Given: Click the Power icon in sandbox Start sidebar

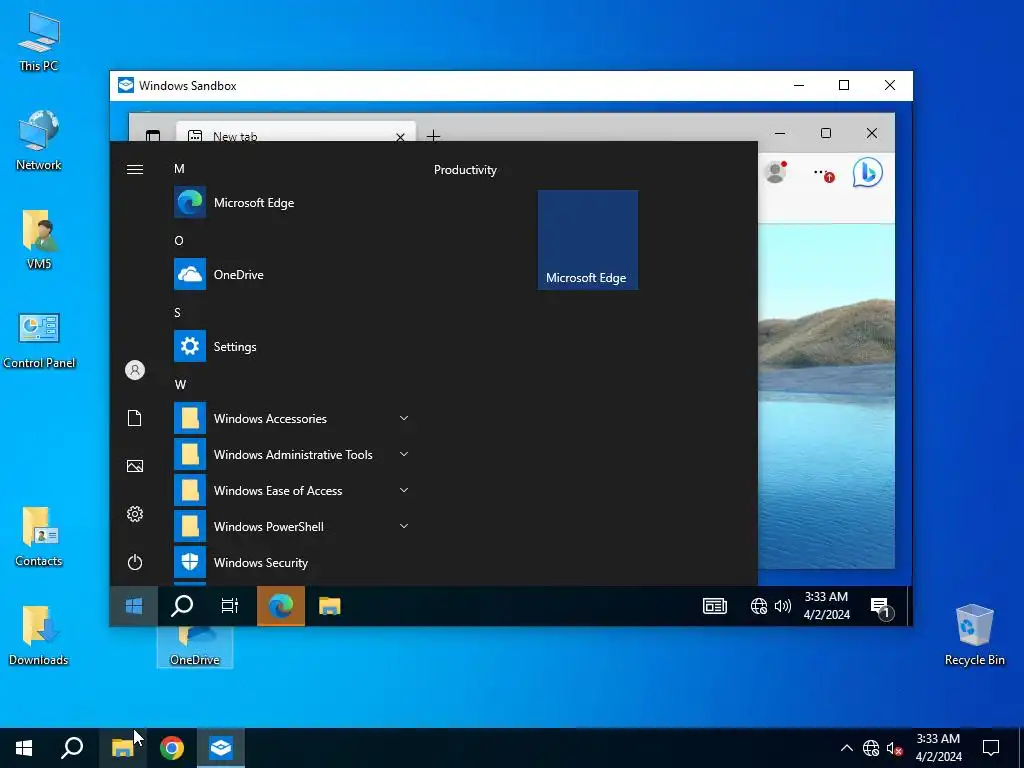Looking at the screenshot, I should coord(135,562).
